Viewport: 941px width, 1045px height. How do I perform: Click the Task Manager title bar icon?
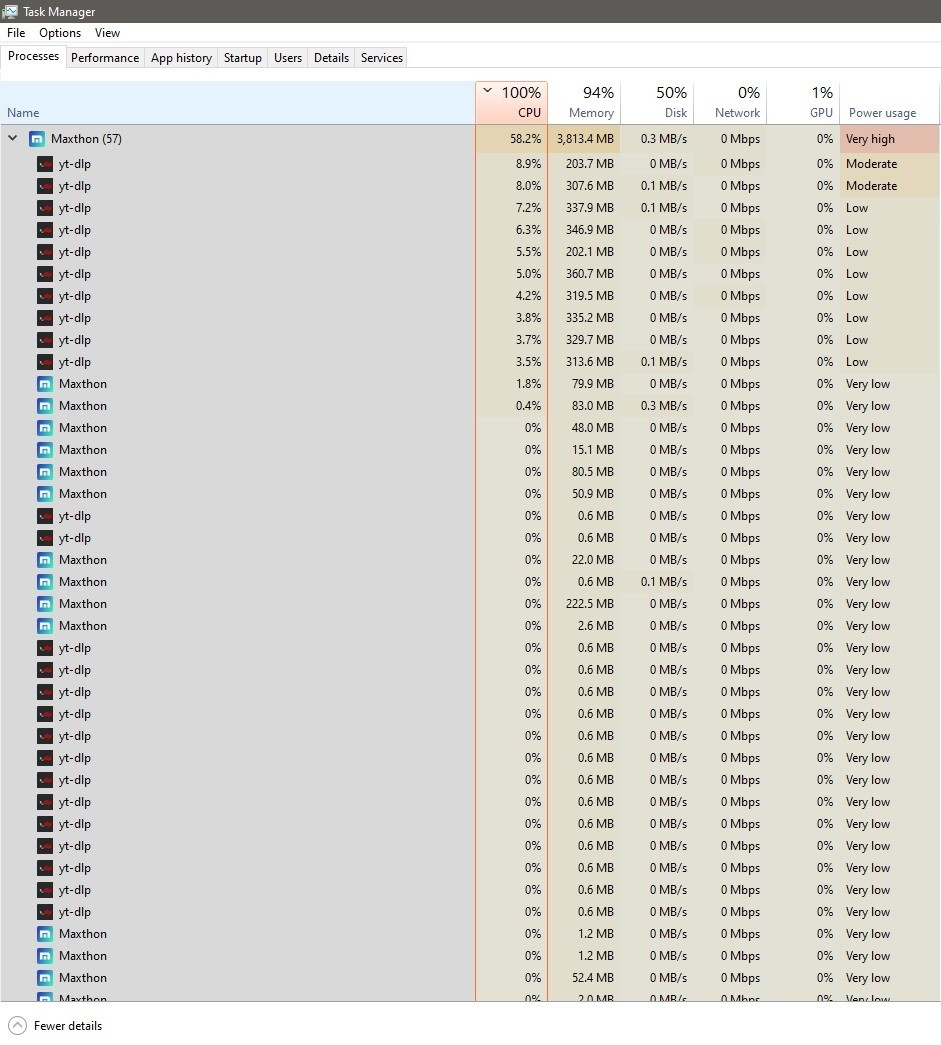pos(10,11)
